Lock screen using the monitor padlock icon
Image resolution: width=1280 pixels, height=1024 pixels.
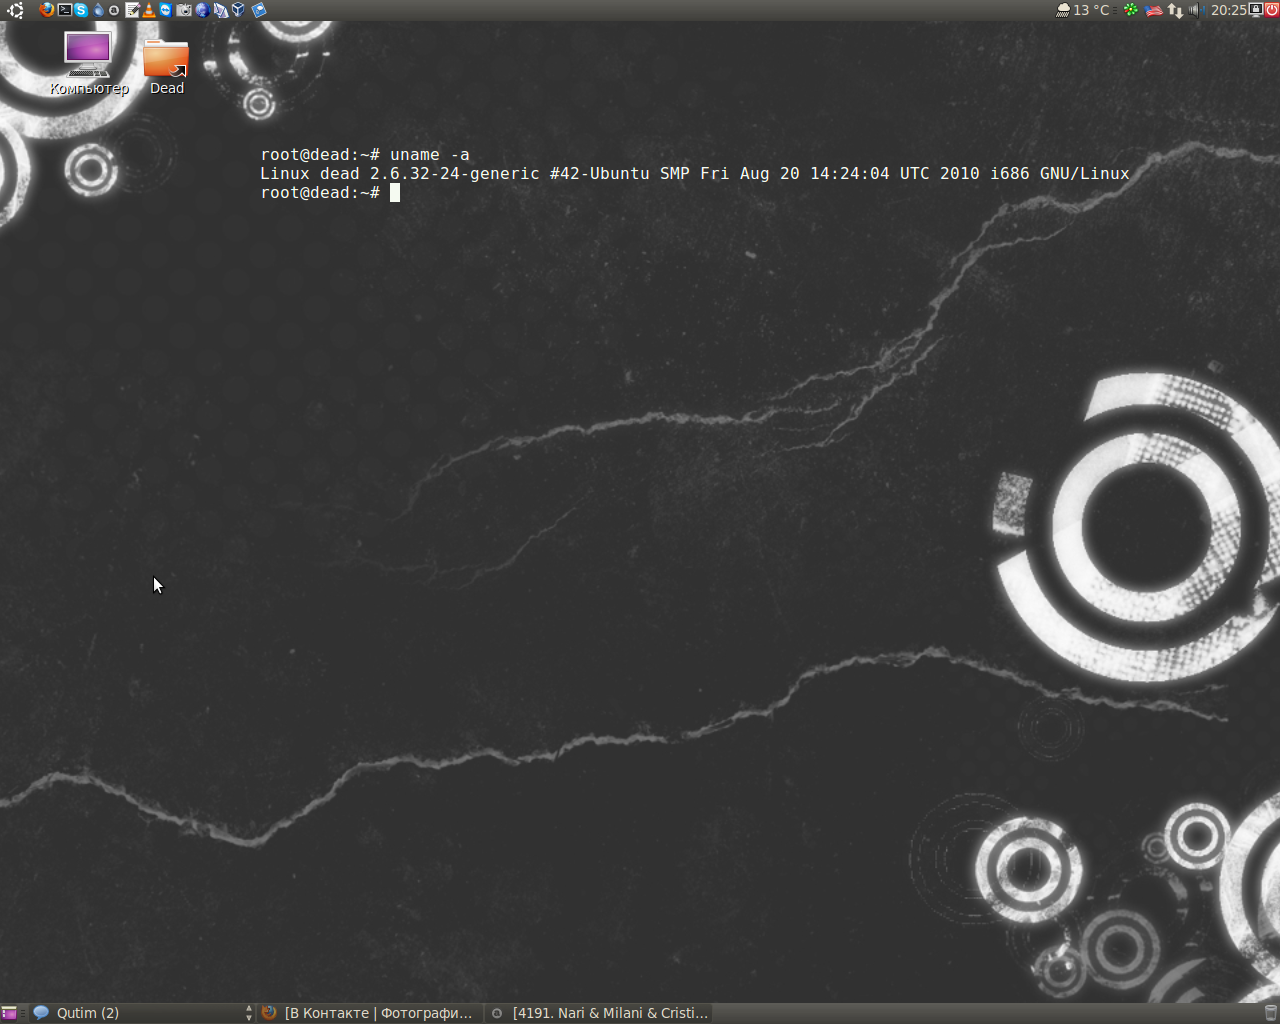[1256, 10]
